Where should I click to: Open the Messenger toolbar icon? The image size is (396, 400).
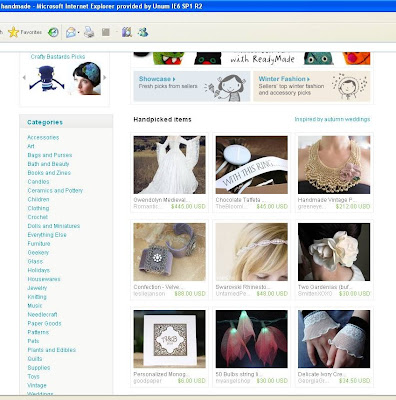coord(143,32)
